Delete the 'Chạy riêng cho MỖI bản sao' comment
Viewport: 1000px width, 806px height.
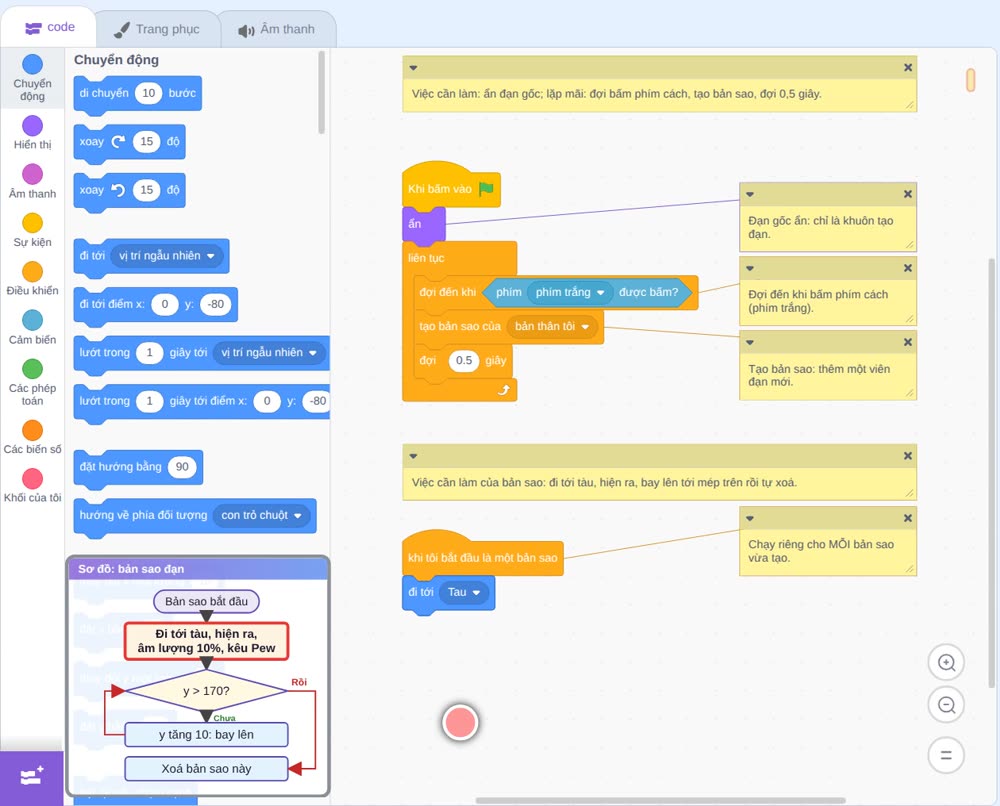pyautogui.click(x=908, y=518)
